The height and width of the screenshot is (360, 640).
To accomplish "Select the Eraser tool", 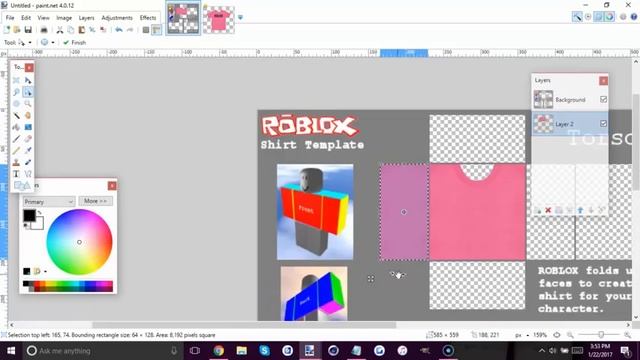I will pyautogui.click(x=28, y=139).
